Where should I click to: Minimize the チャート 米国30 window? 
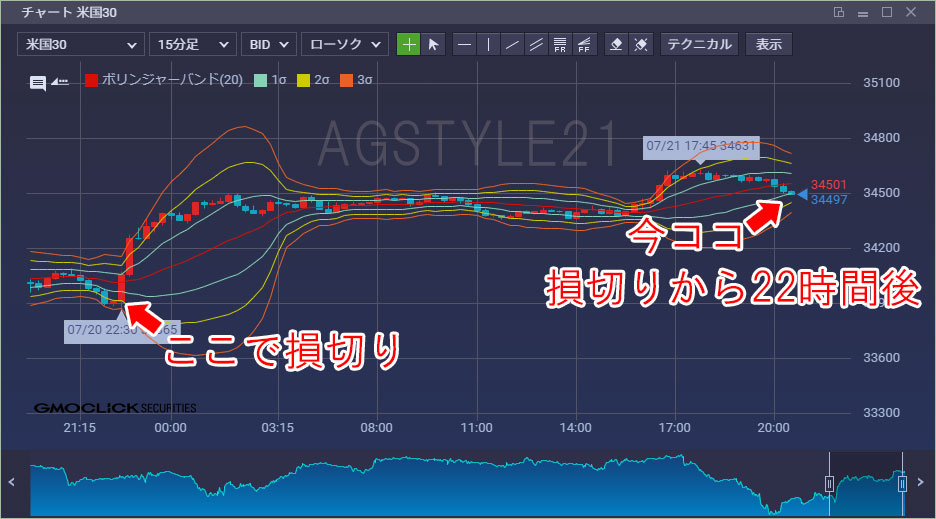point(863,13)
